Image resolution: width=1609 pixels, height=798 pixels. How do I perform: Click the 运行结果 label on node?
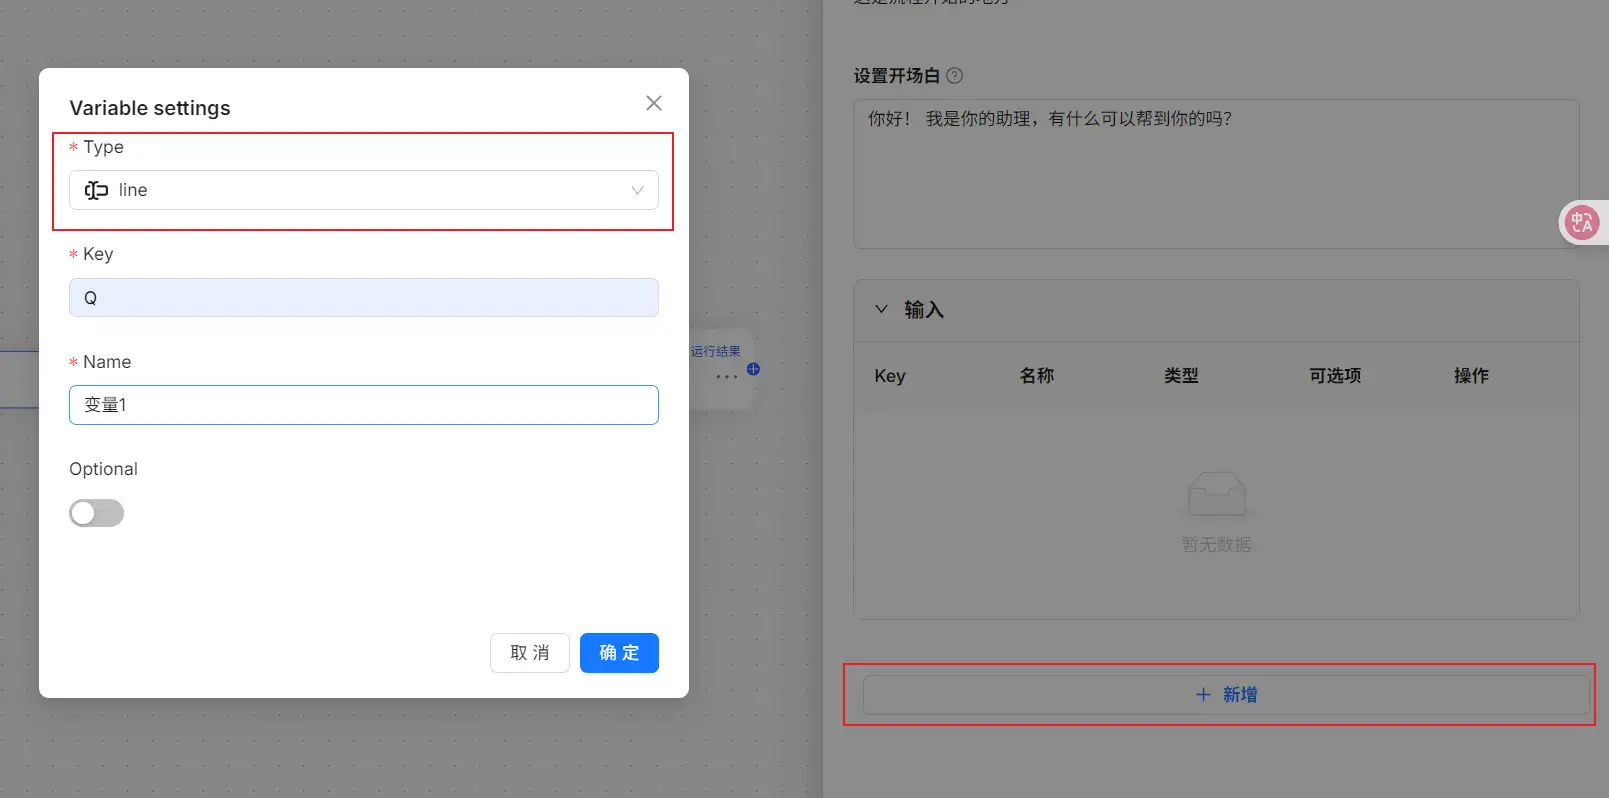[716, 351]
